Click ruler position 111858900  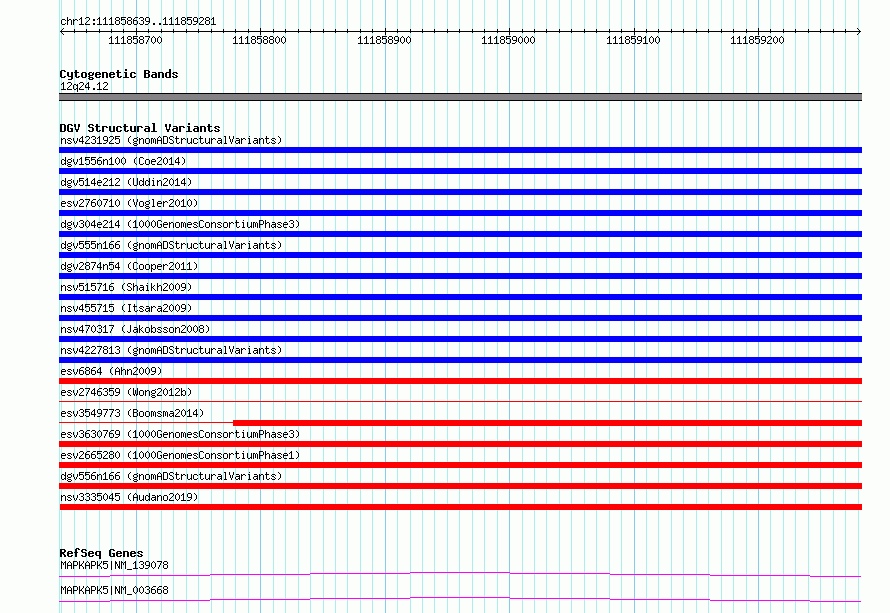coord(384,40)
